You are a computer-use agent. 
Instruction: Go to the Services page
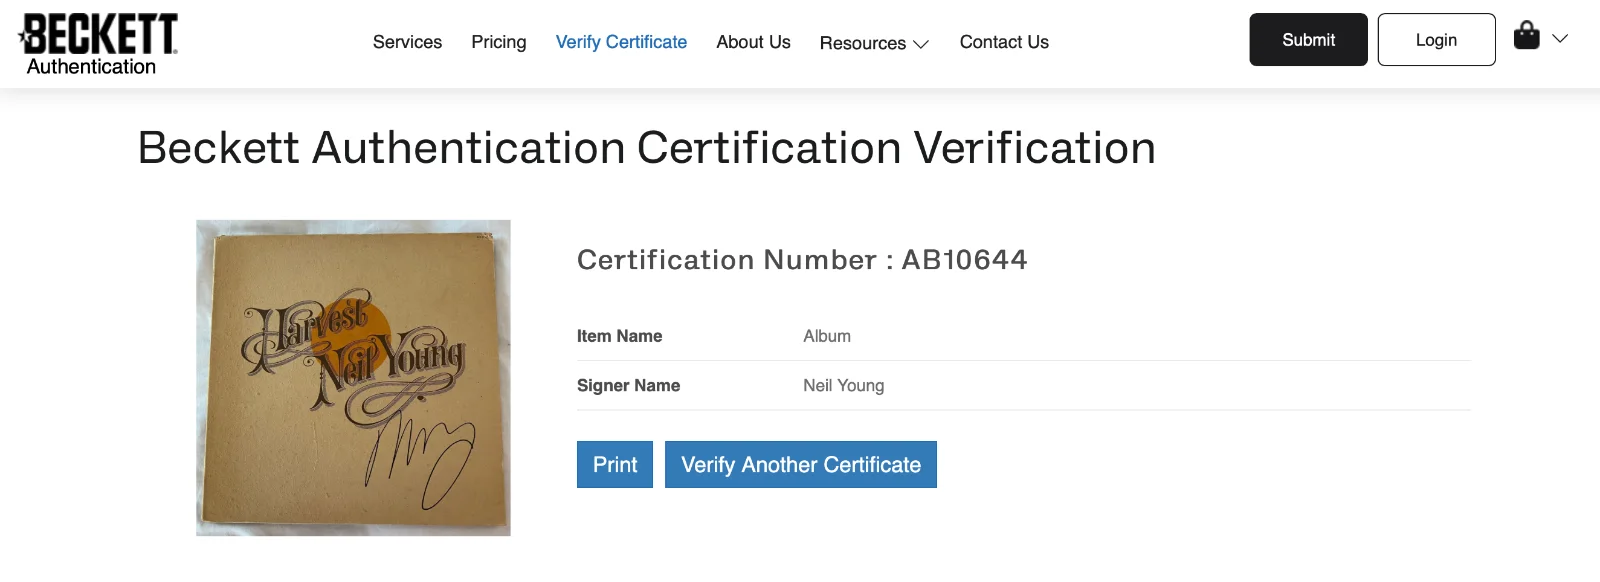pos(407,42)
